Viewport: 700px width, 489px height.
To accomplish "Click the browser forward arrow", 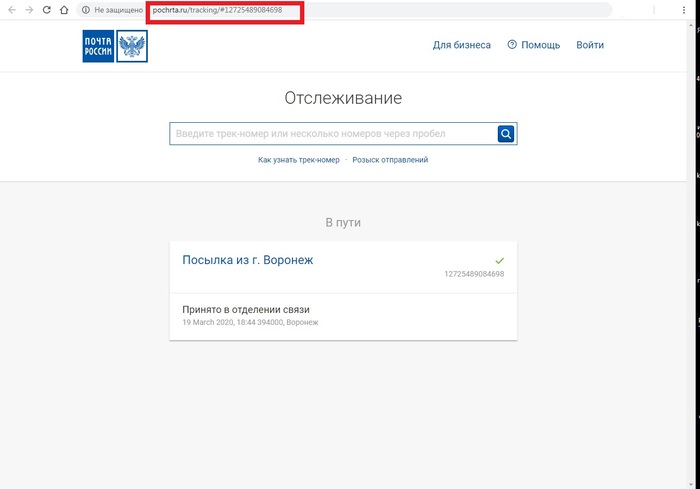I will pos(28,10).
